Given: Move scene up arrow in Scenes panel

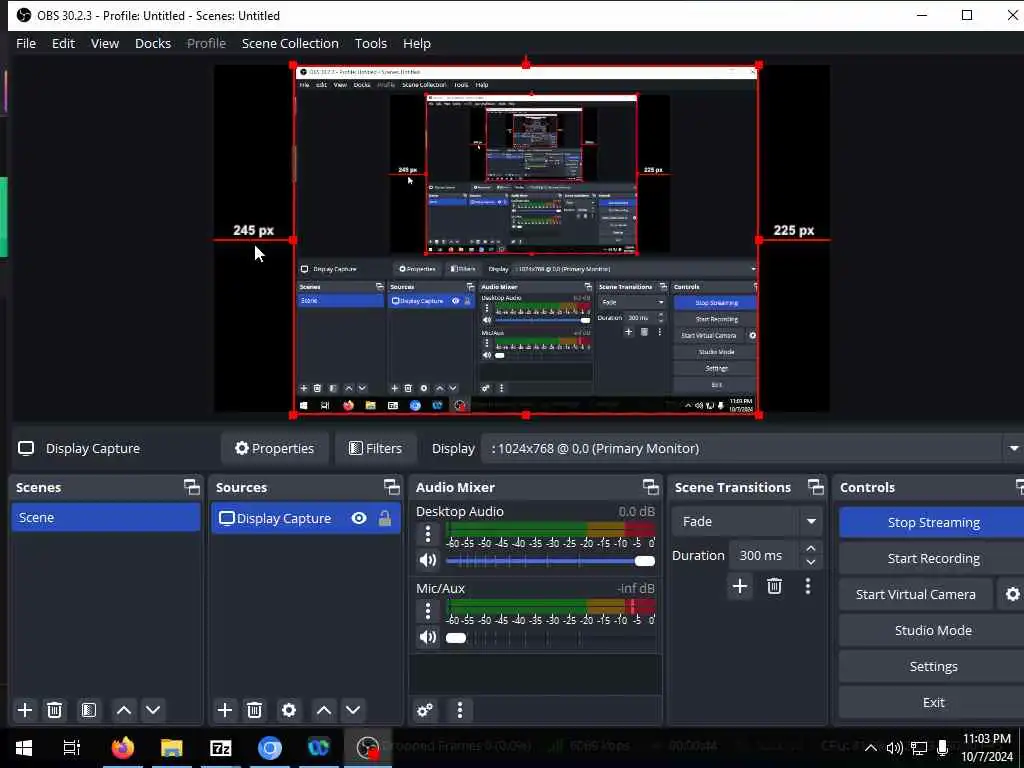Looking at the screenshot, I should tap(123, 710).
